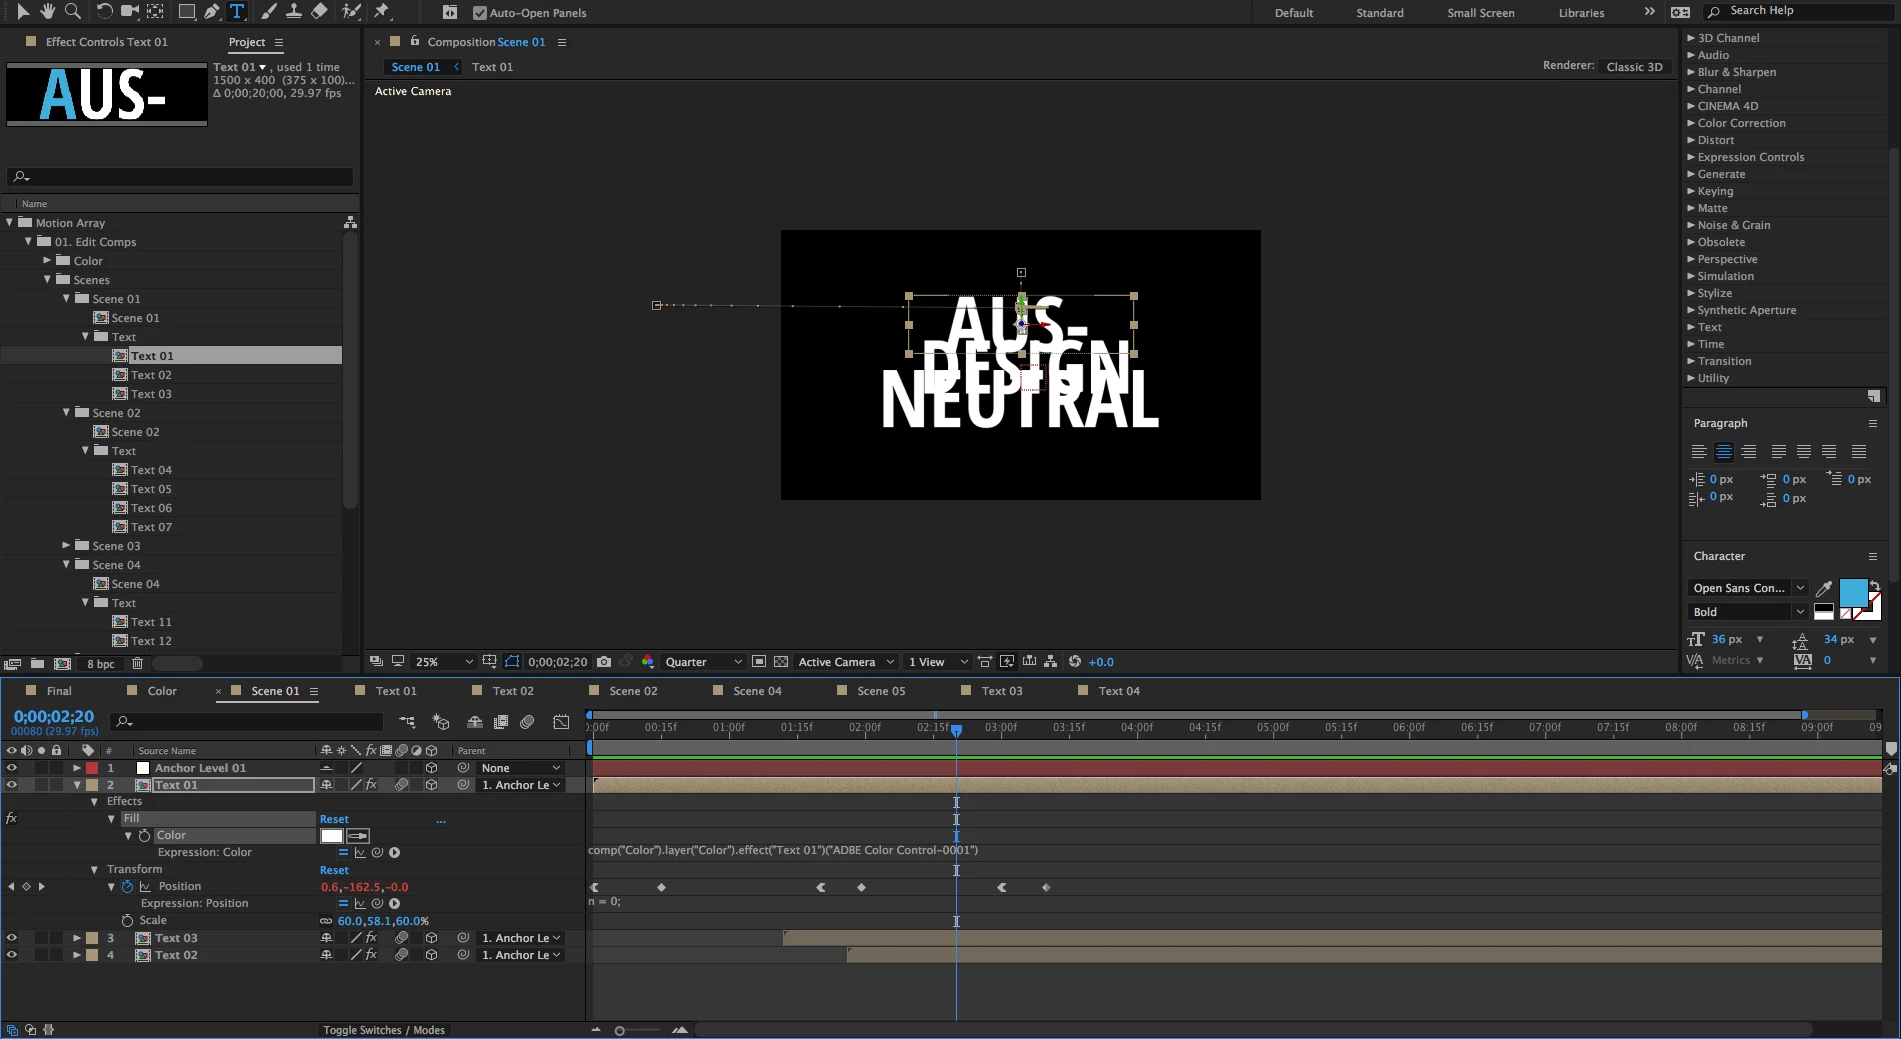Open the 1 View layout dropdown
This screenshot has height=1039, width=1901.
click(938, 661)
